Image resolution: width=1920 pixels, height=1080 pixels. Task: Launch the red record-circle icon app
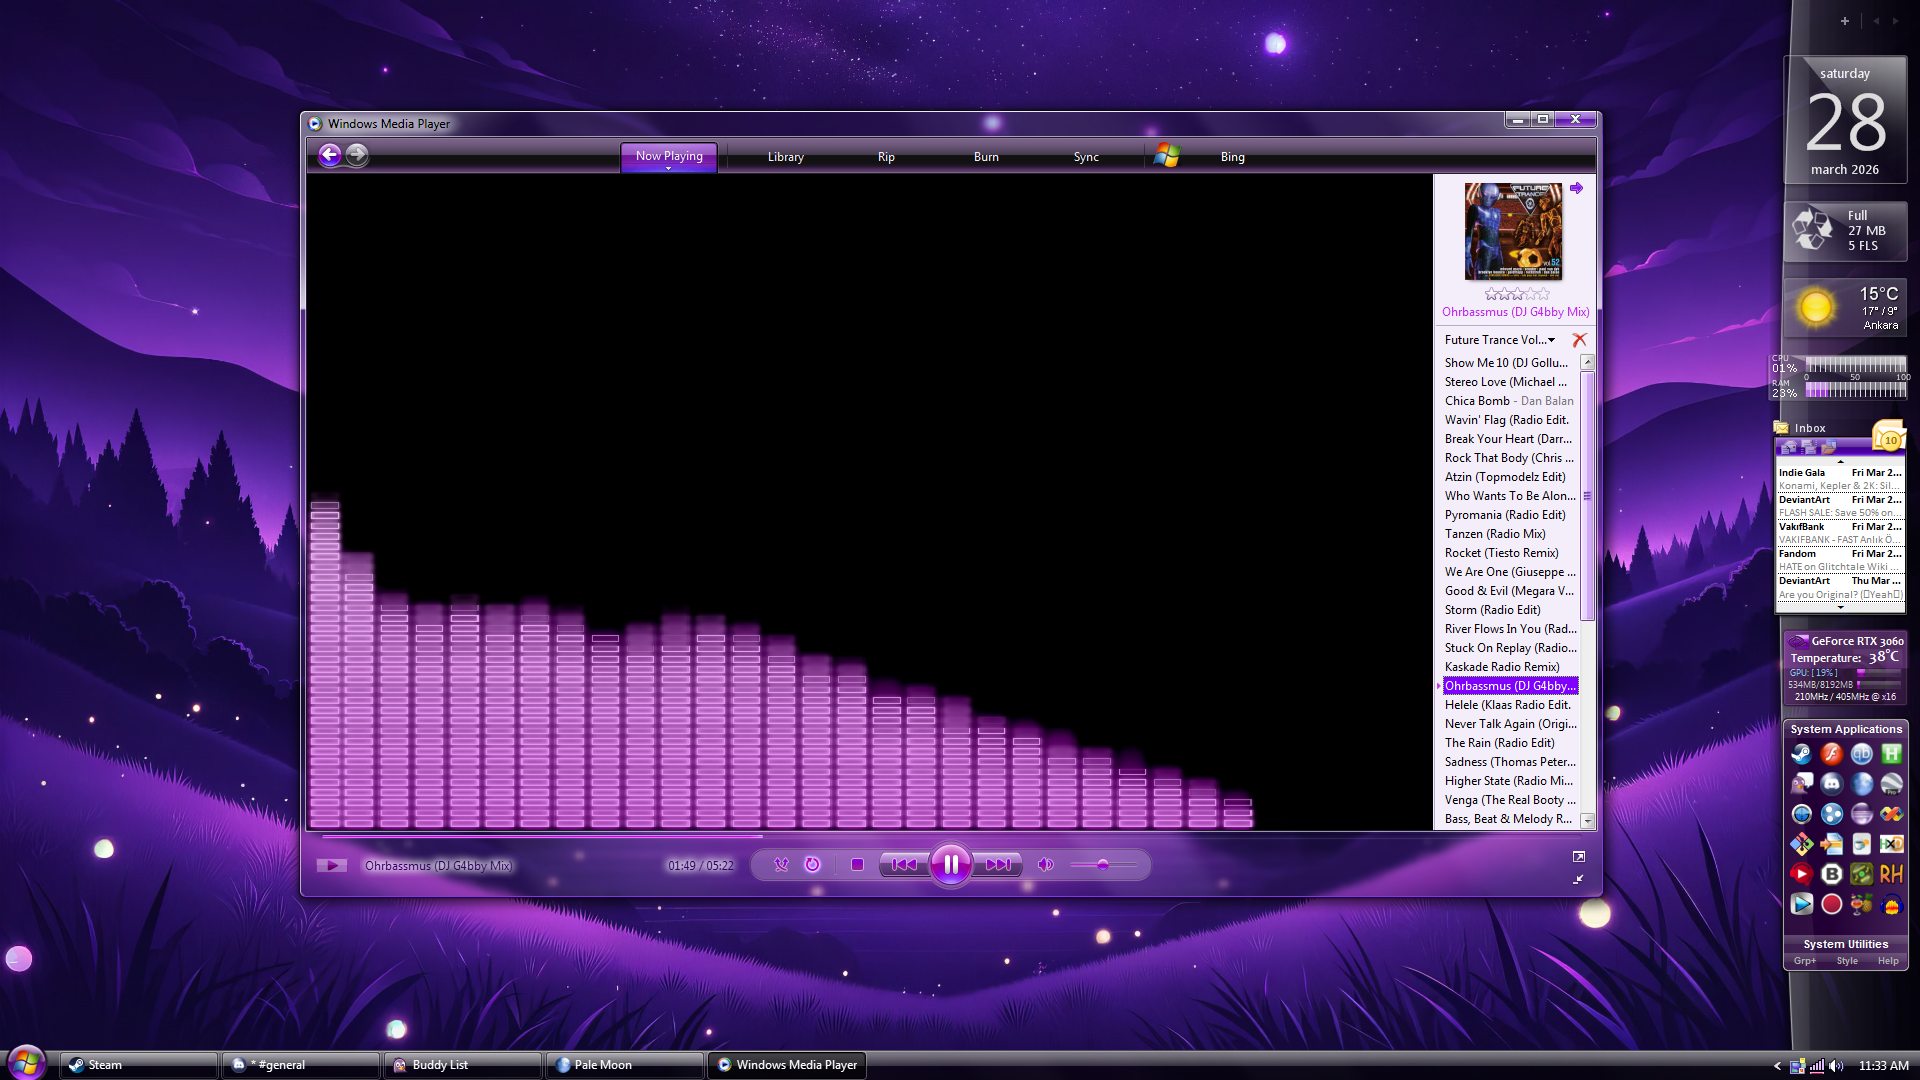tap(1831, 904)
